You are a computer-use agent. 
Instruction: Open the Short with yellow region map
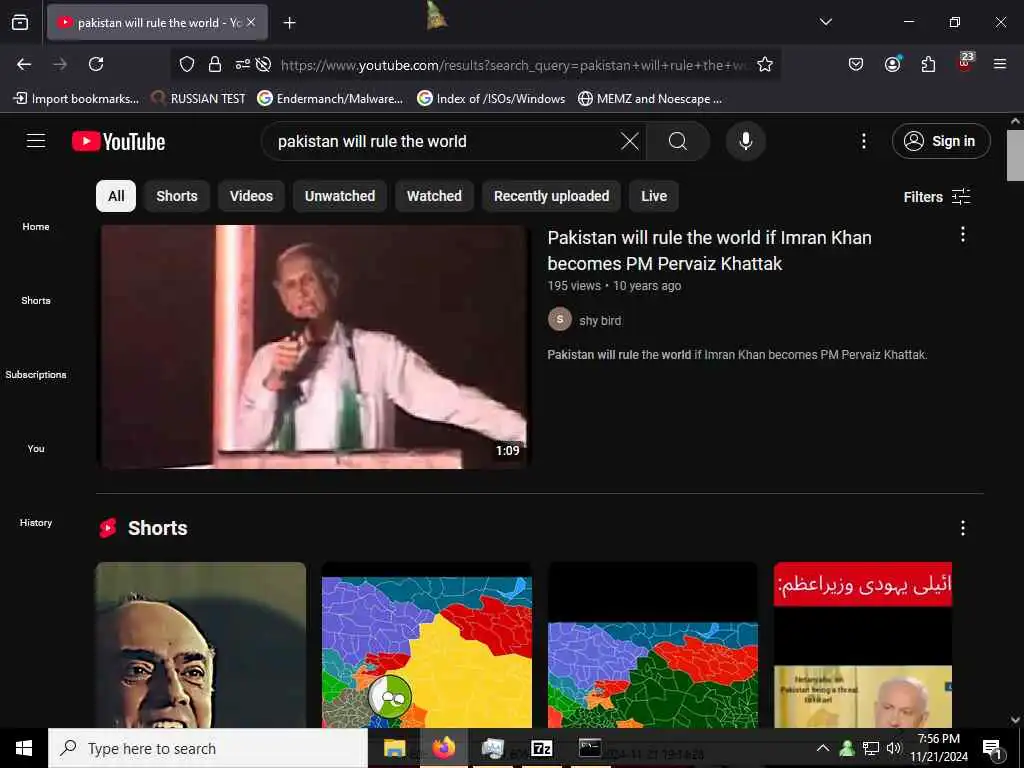point(427,645)
